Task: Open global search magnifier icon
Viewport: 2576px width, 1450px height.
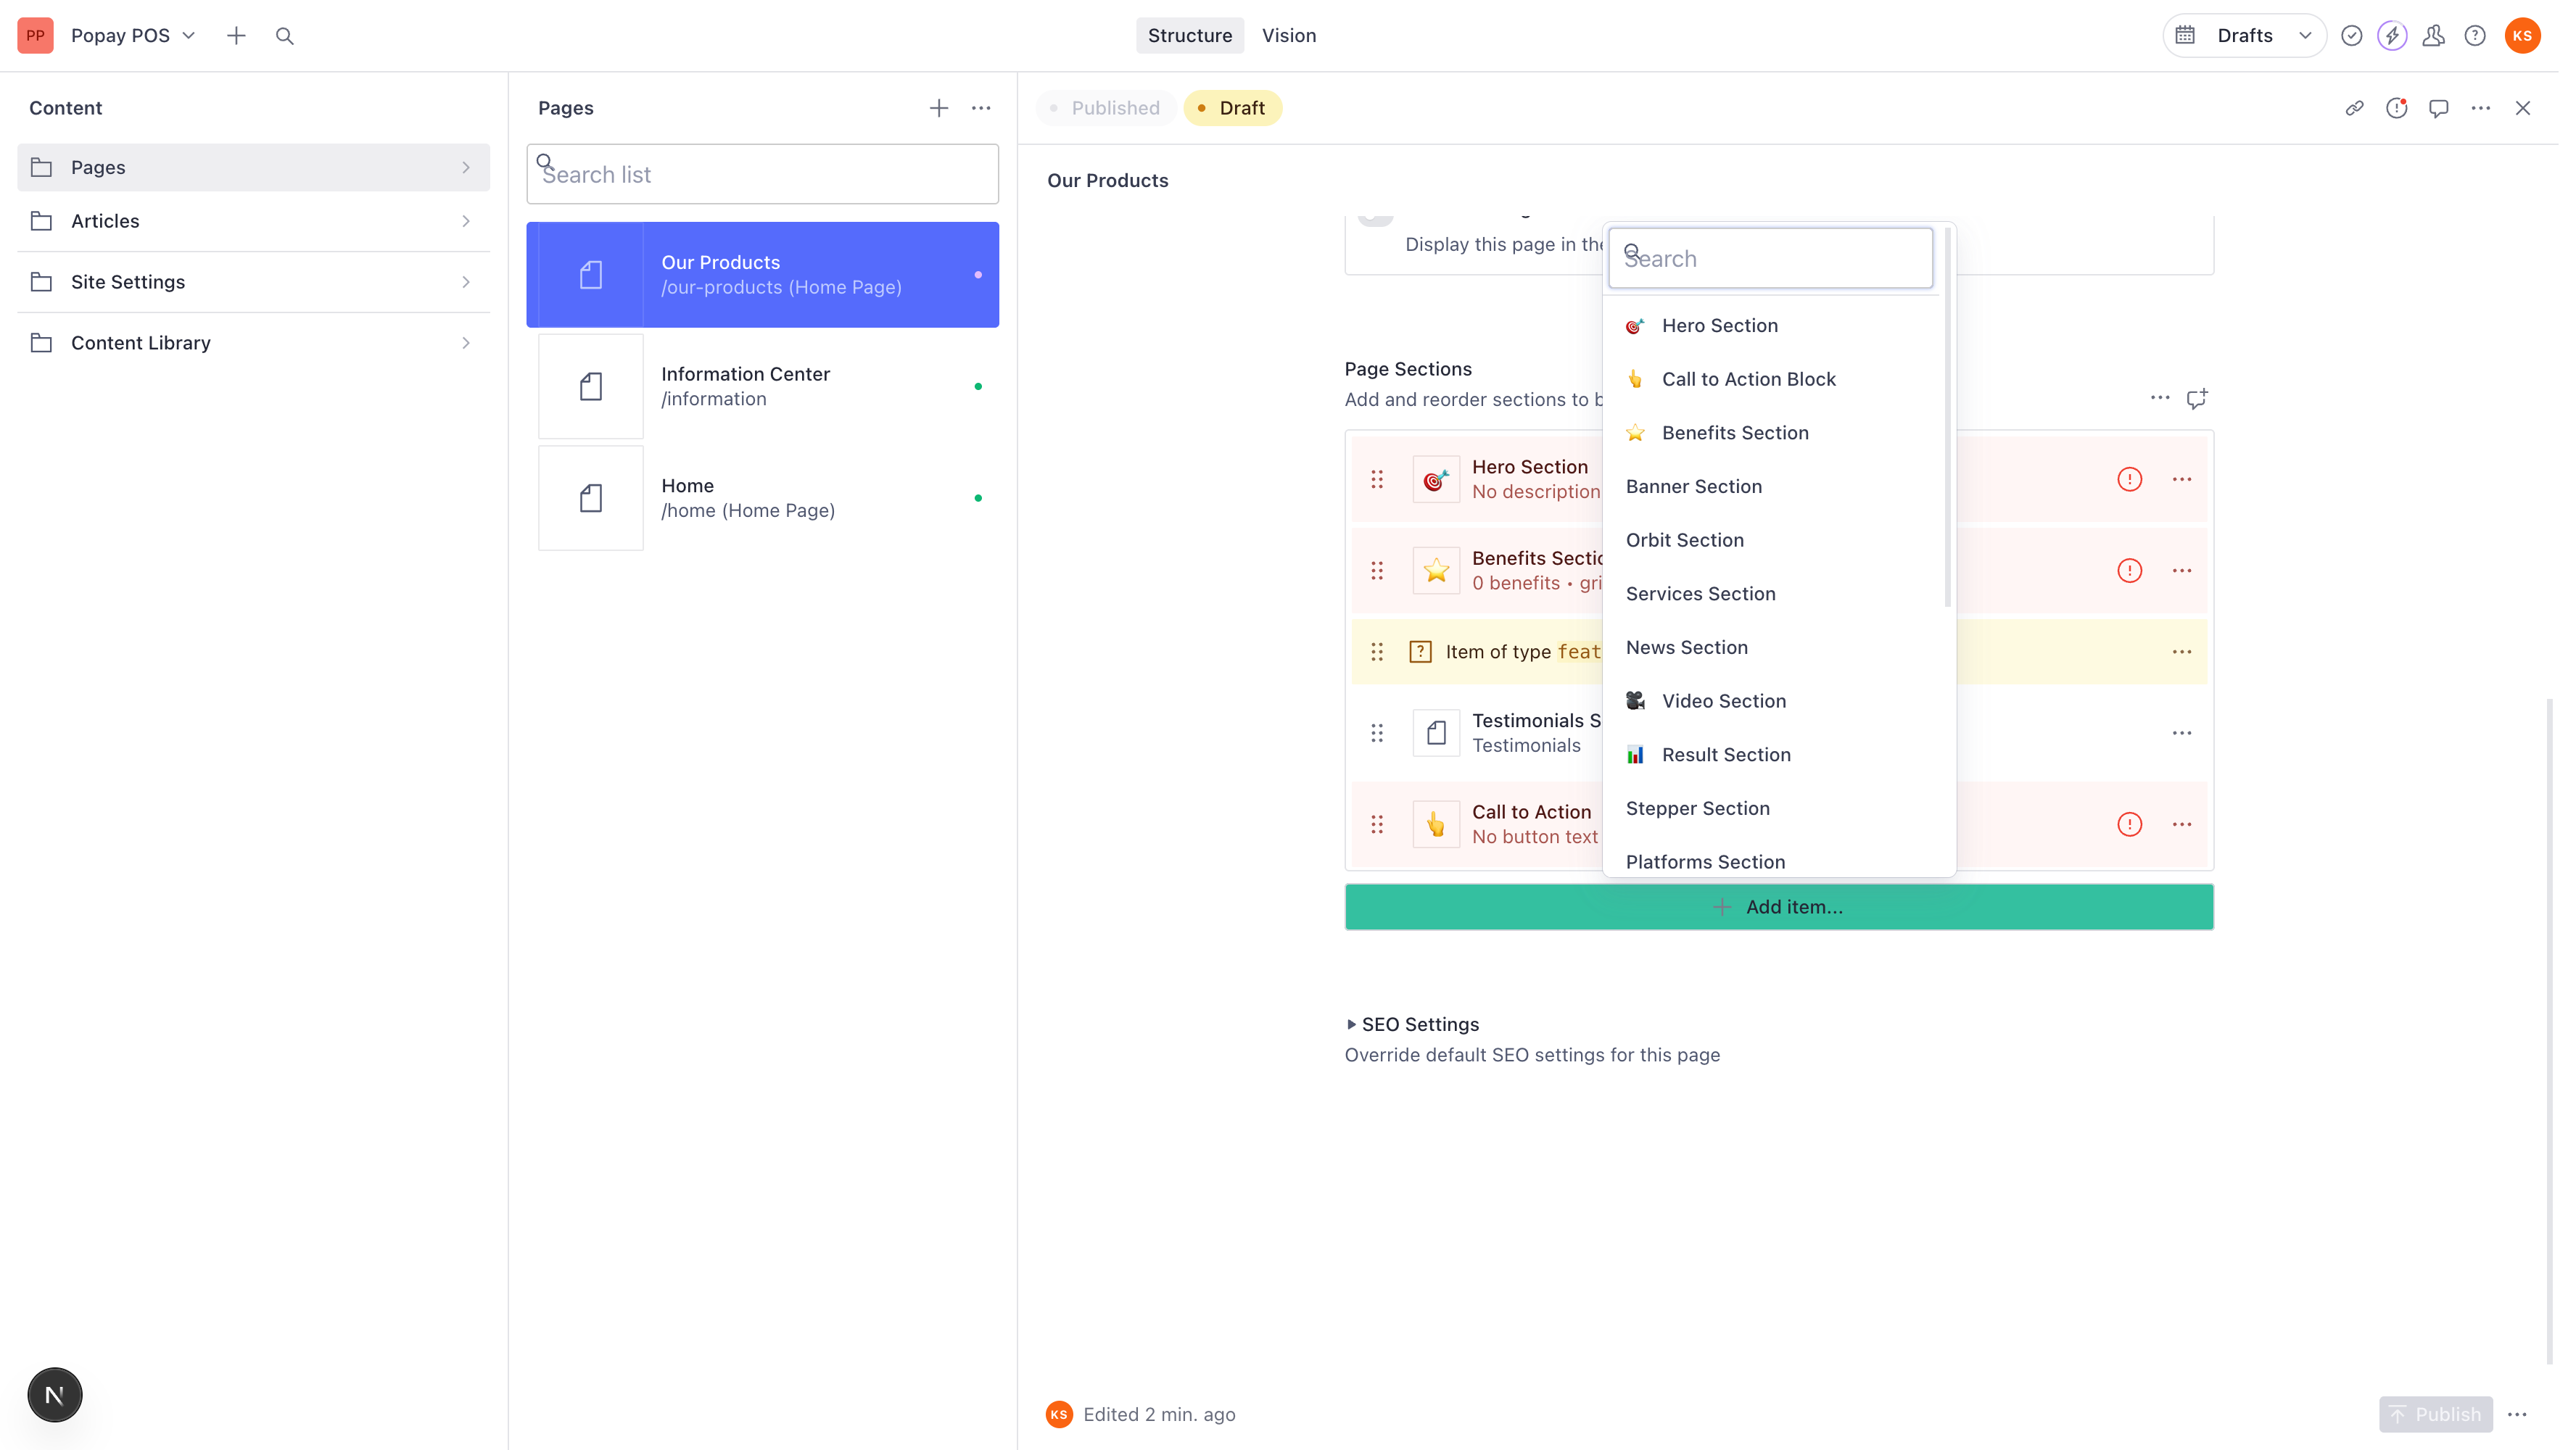Action: point(285,36)
